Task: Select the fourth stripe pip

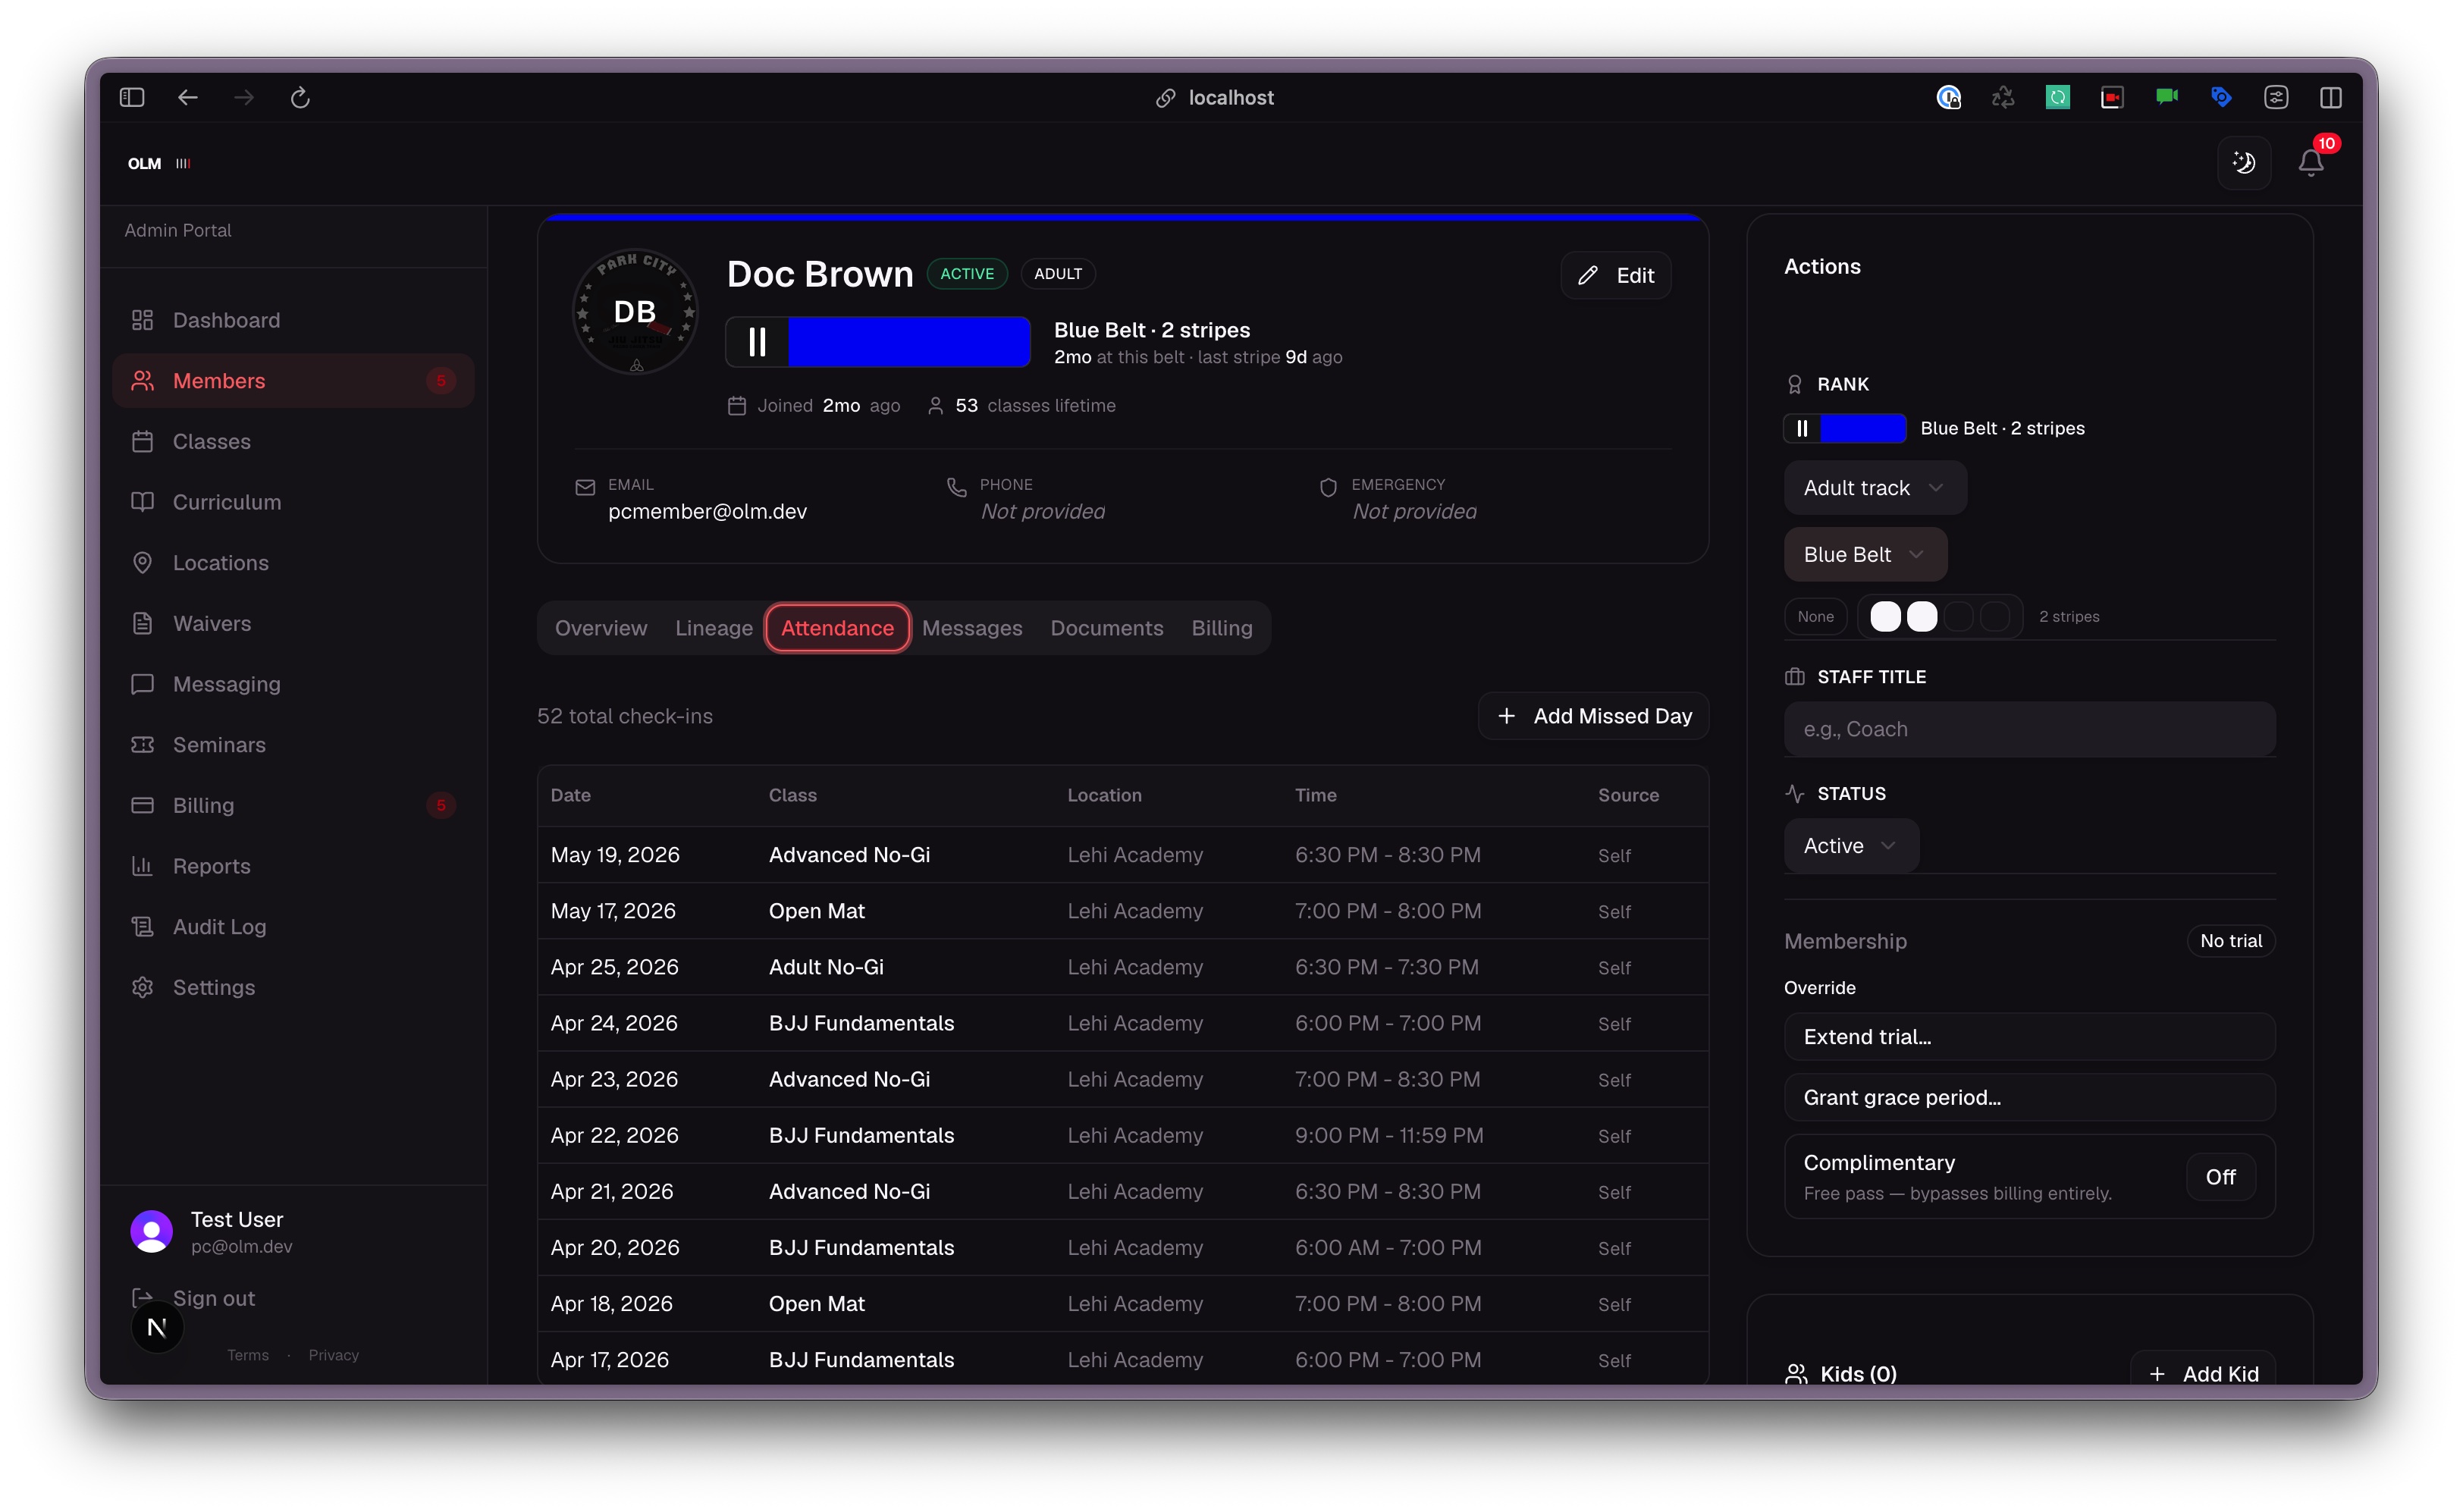Action: point(1996,616)
